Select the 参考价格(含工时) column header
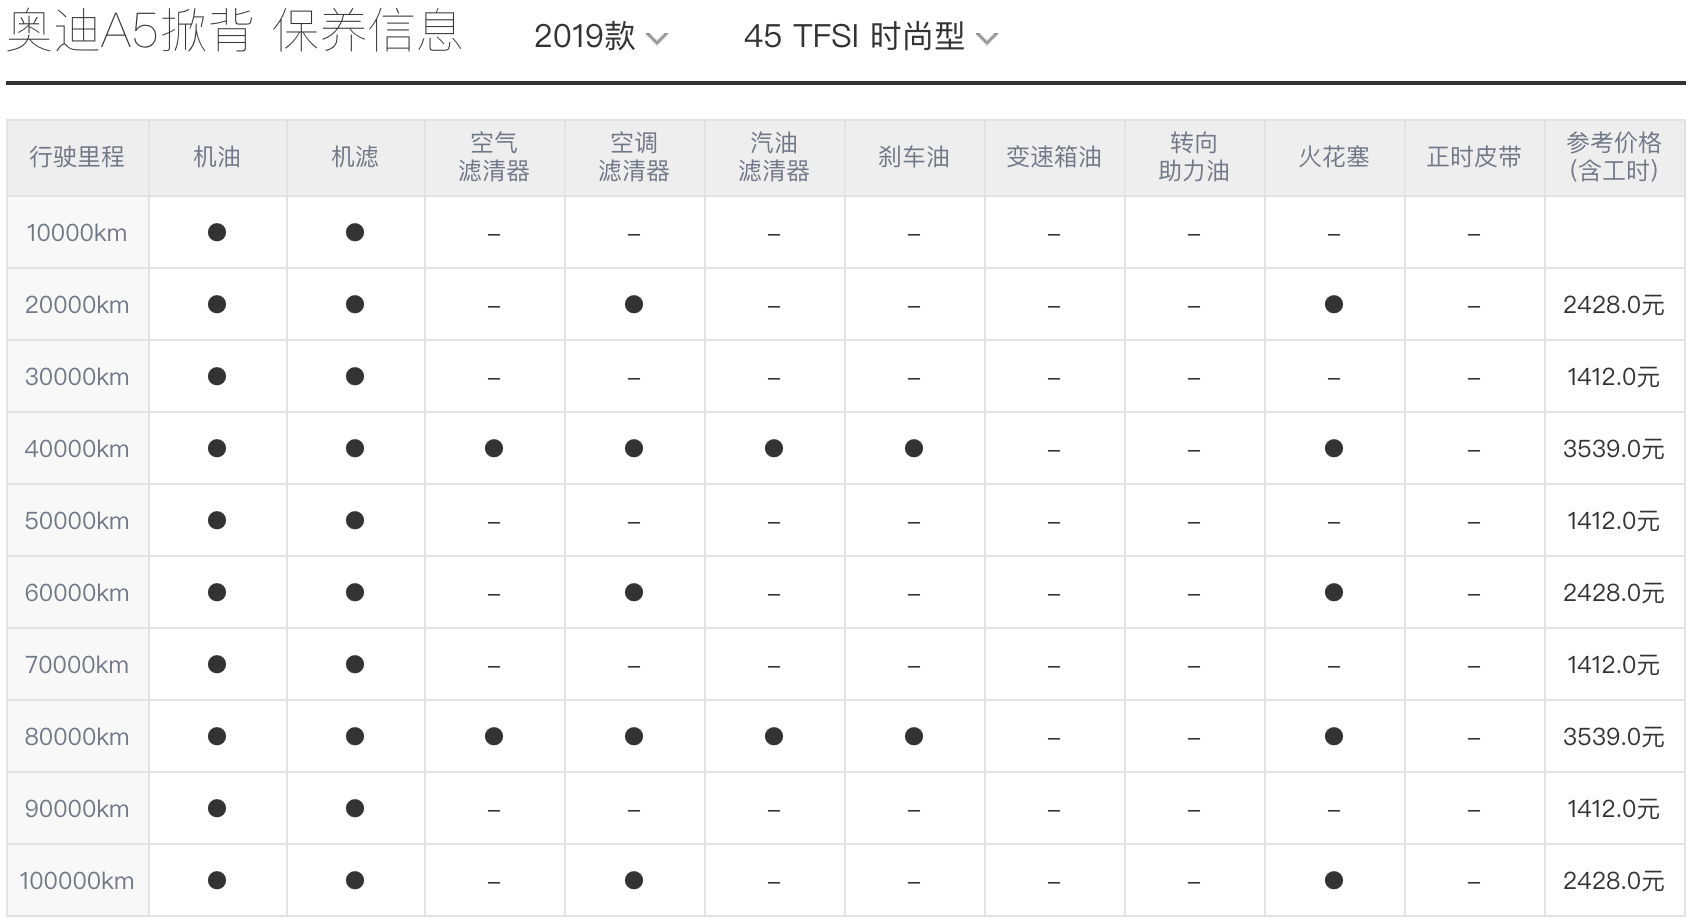 pyautogui.click(x=1614, y=157)
